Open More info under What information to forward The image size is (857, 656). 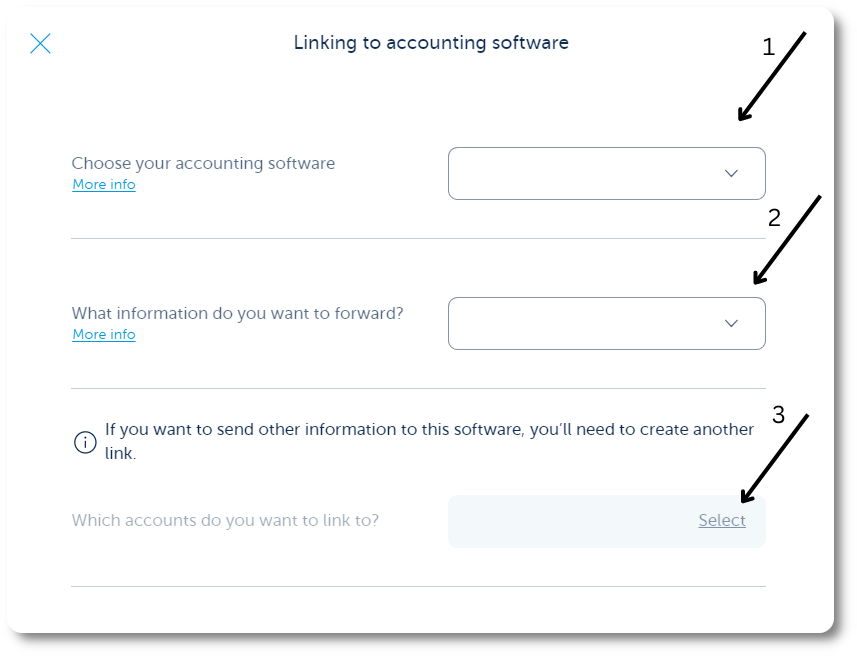104,335
